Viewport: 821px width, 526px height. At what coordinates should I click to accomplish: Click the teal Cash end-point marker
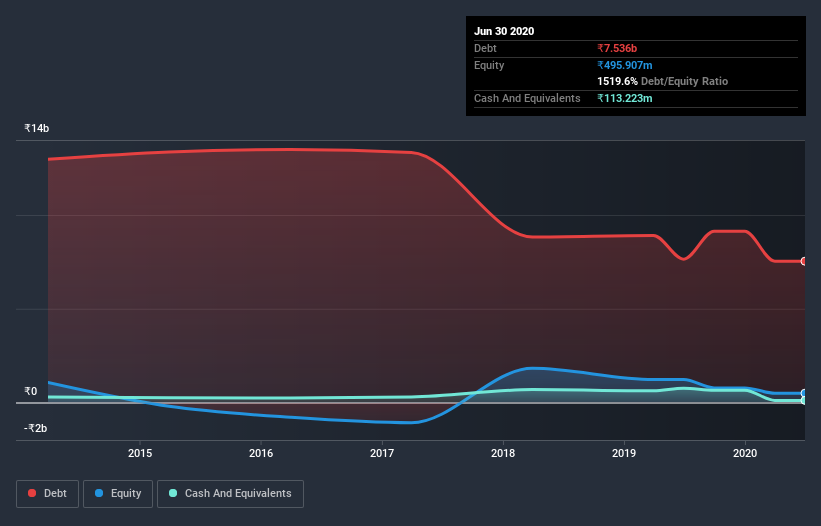click(x=804, y=400)
